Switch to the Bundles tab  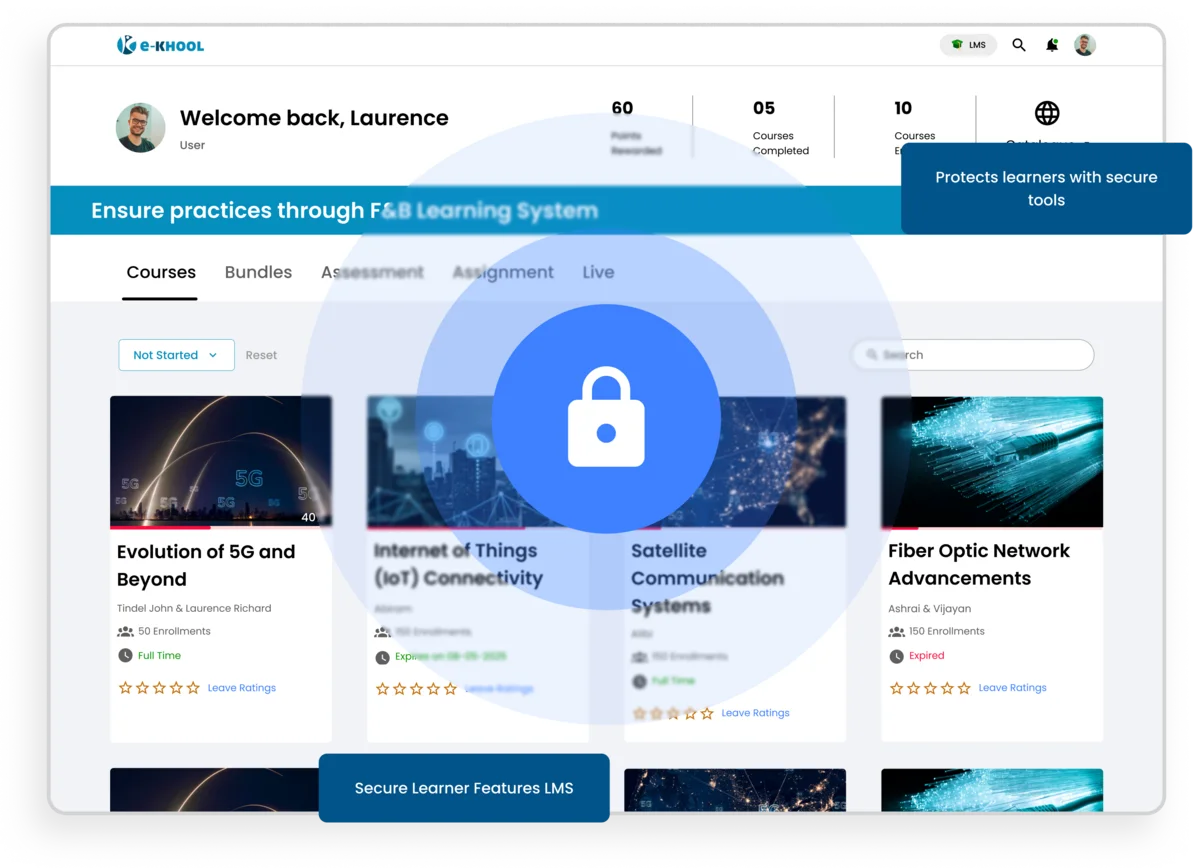coord(258,272)
